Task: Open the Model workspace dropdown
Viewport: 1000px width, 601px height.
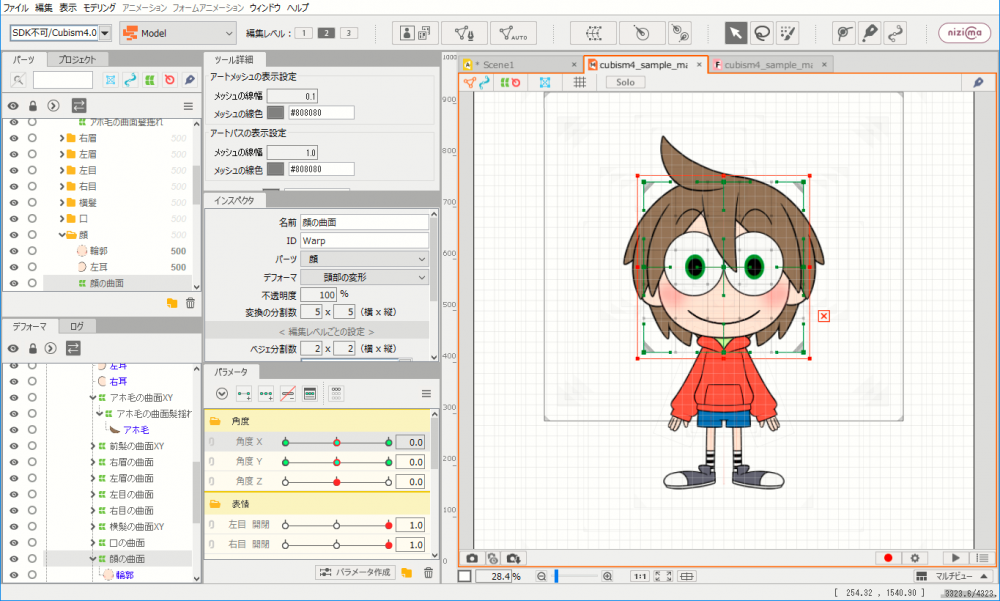Action: (178, 33)
